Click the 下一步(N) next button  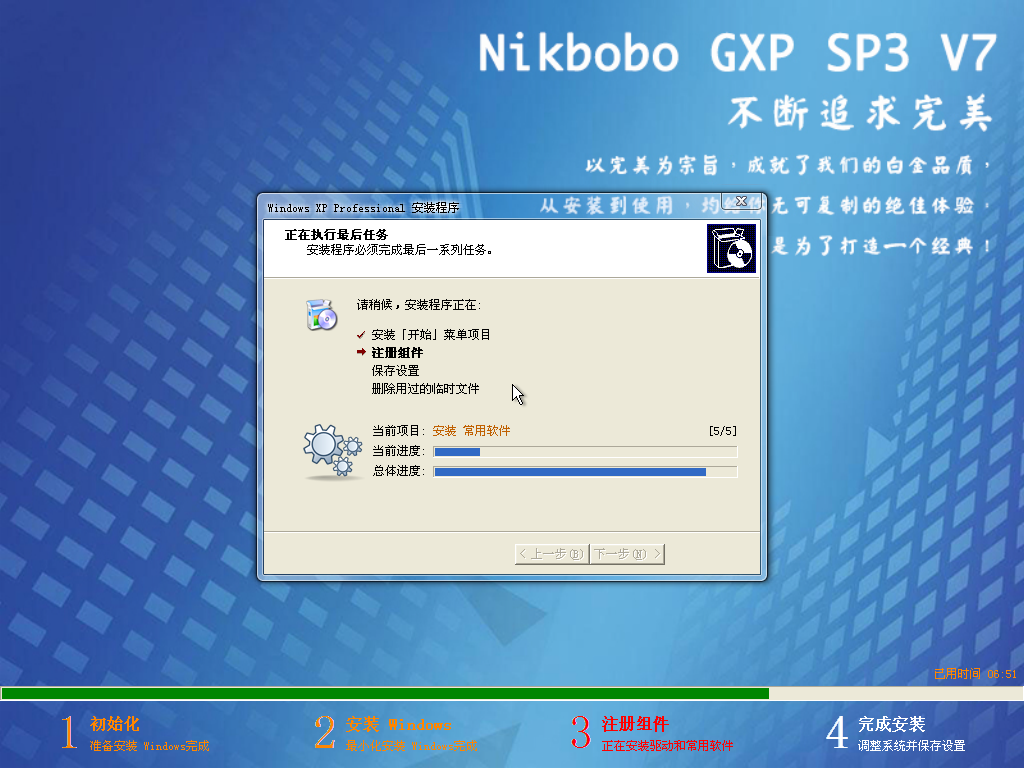(x=627, y=554)
